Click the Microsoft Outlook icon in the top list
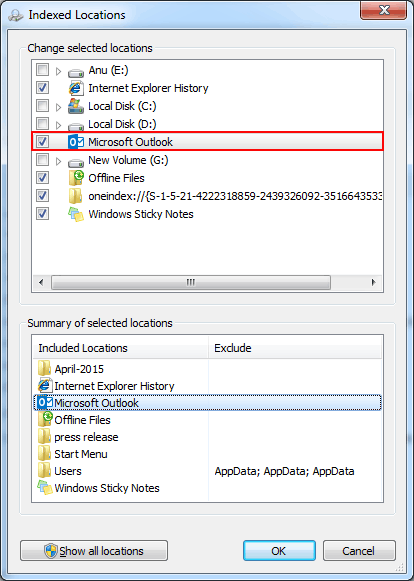The width and height of the screenshot is (414, 581). (x=76, y=142)
